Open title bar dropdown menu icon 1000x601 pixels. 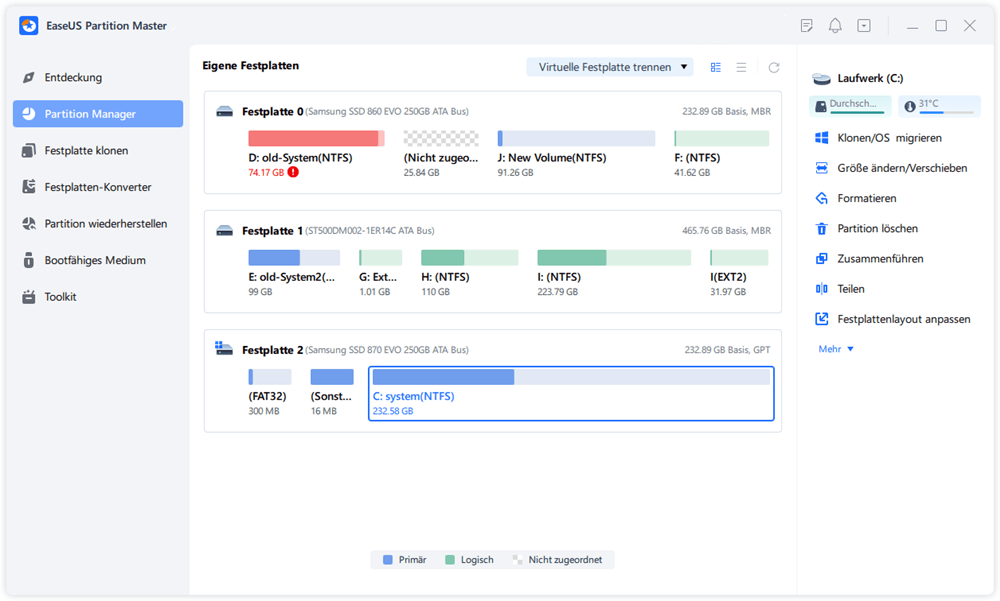(864, 26)
